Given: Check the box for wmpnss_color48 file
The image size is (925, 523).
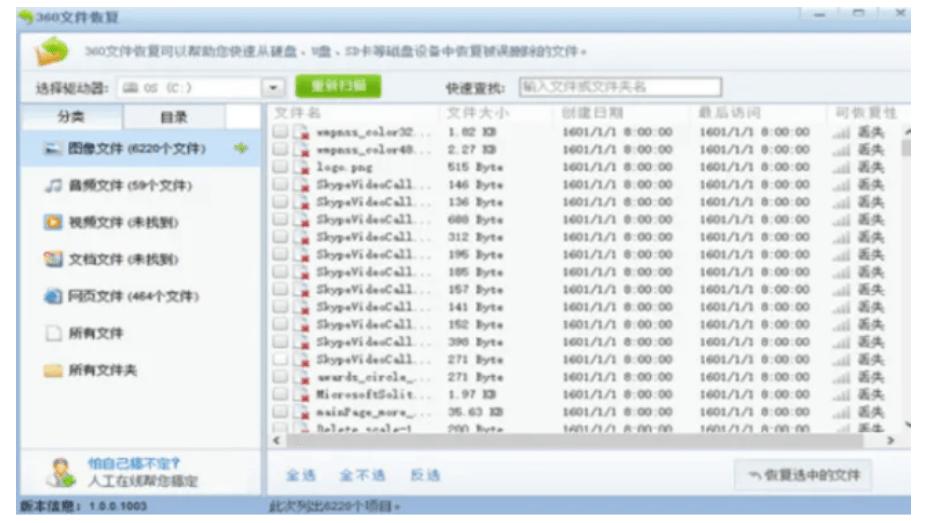Looking at the screenshot, I should pos(280,149).
